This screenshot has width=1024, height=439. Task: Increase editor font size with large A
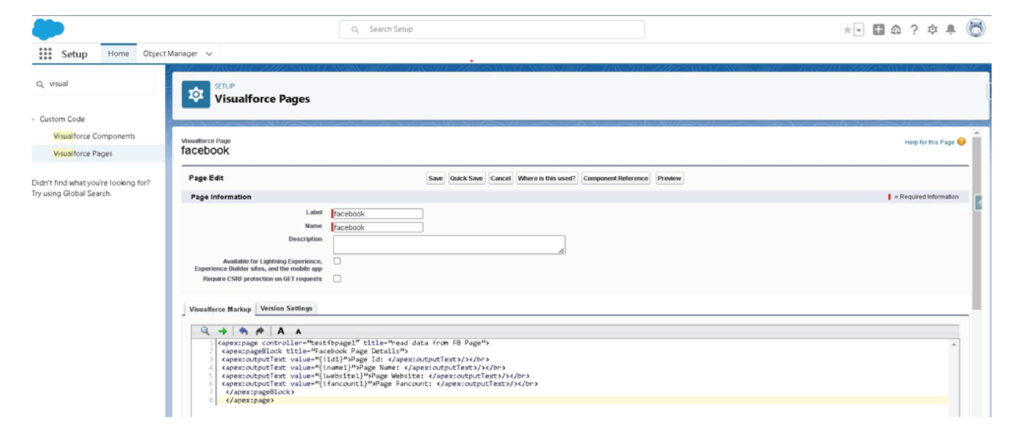281,331
